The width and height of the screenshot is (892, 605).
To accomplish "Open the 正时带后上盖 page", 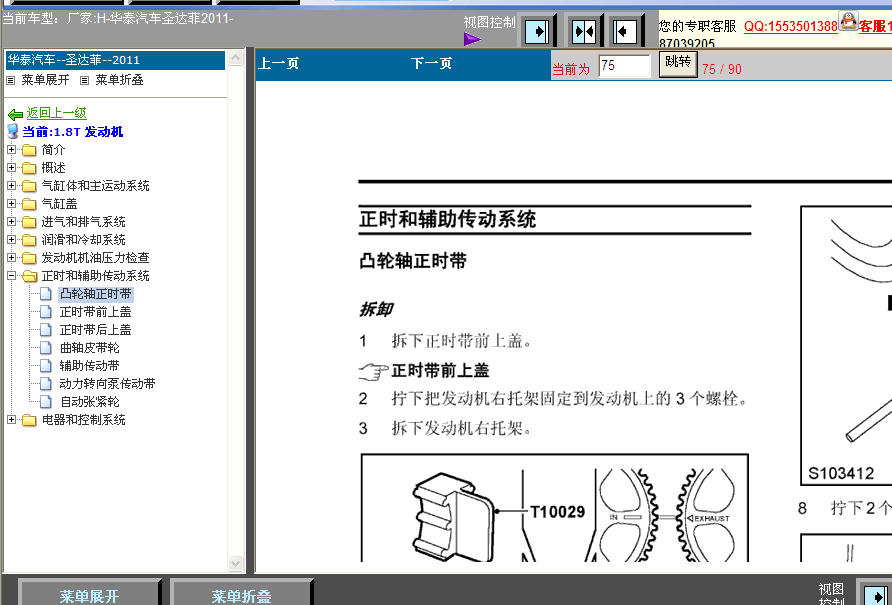I will click(96, 330).
